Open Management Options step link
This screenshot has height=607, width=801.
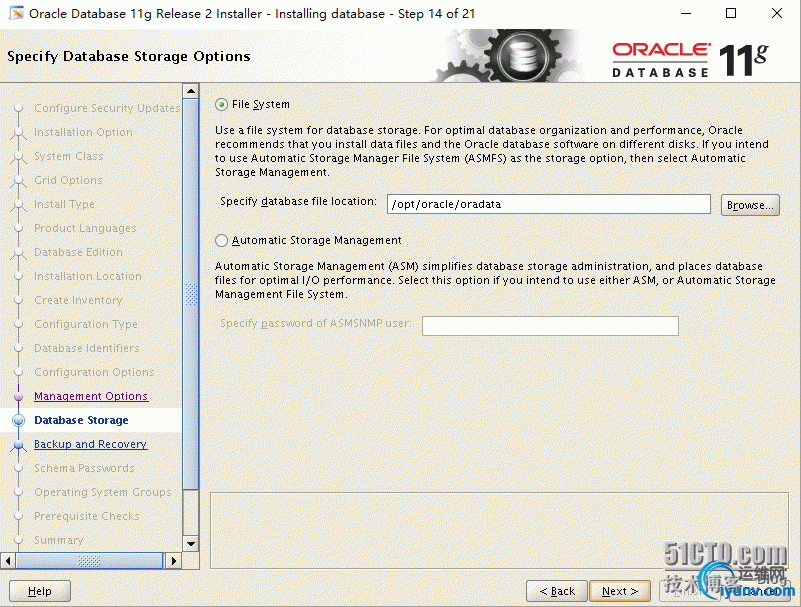(x=91, y=396)
